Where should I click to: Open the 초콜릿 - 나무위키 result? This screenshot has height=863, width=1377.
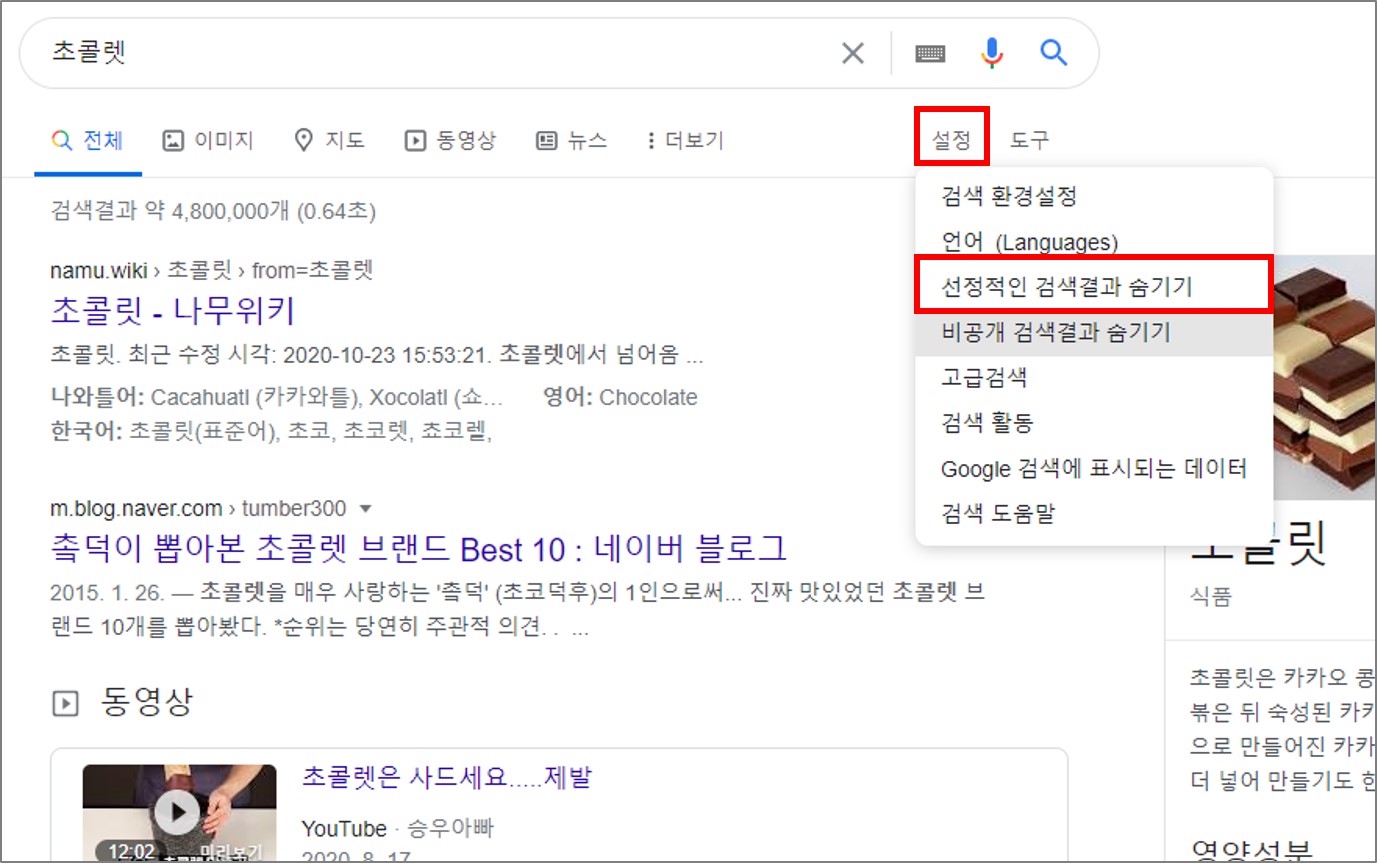point(172,311)
